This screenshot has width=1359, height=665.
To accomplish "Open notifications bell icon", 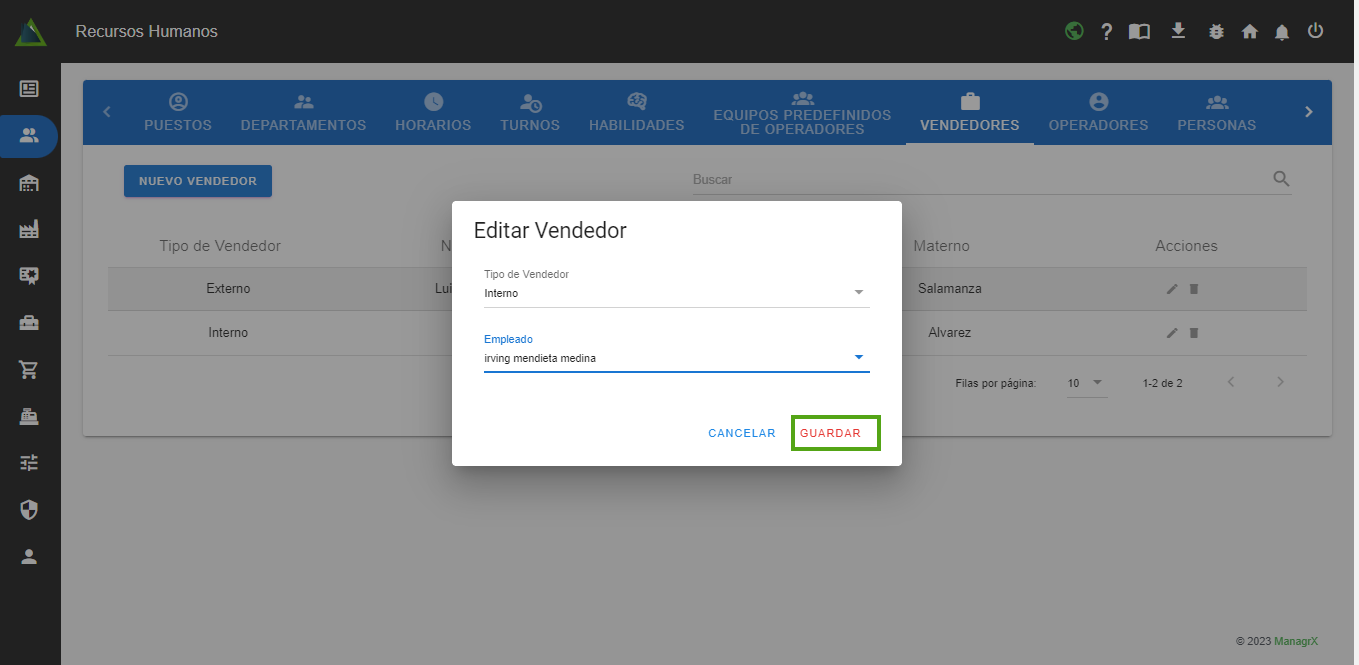I will 1282,32.
